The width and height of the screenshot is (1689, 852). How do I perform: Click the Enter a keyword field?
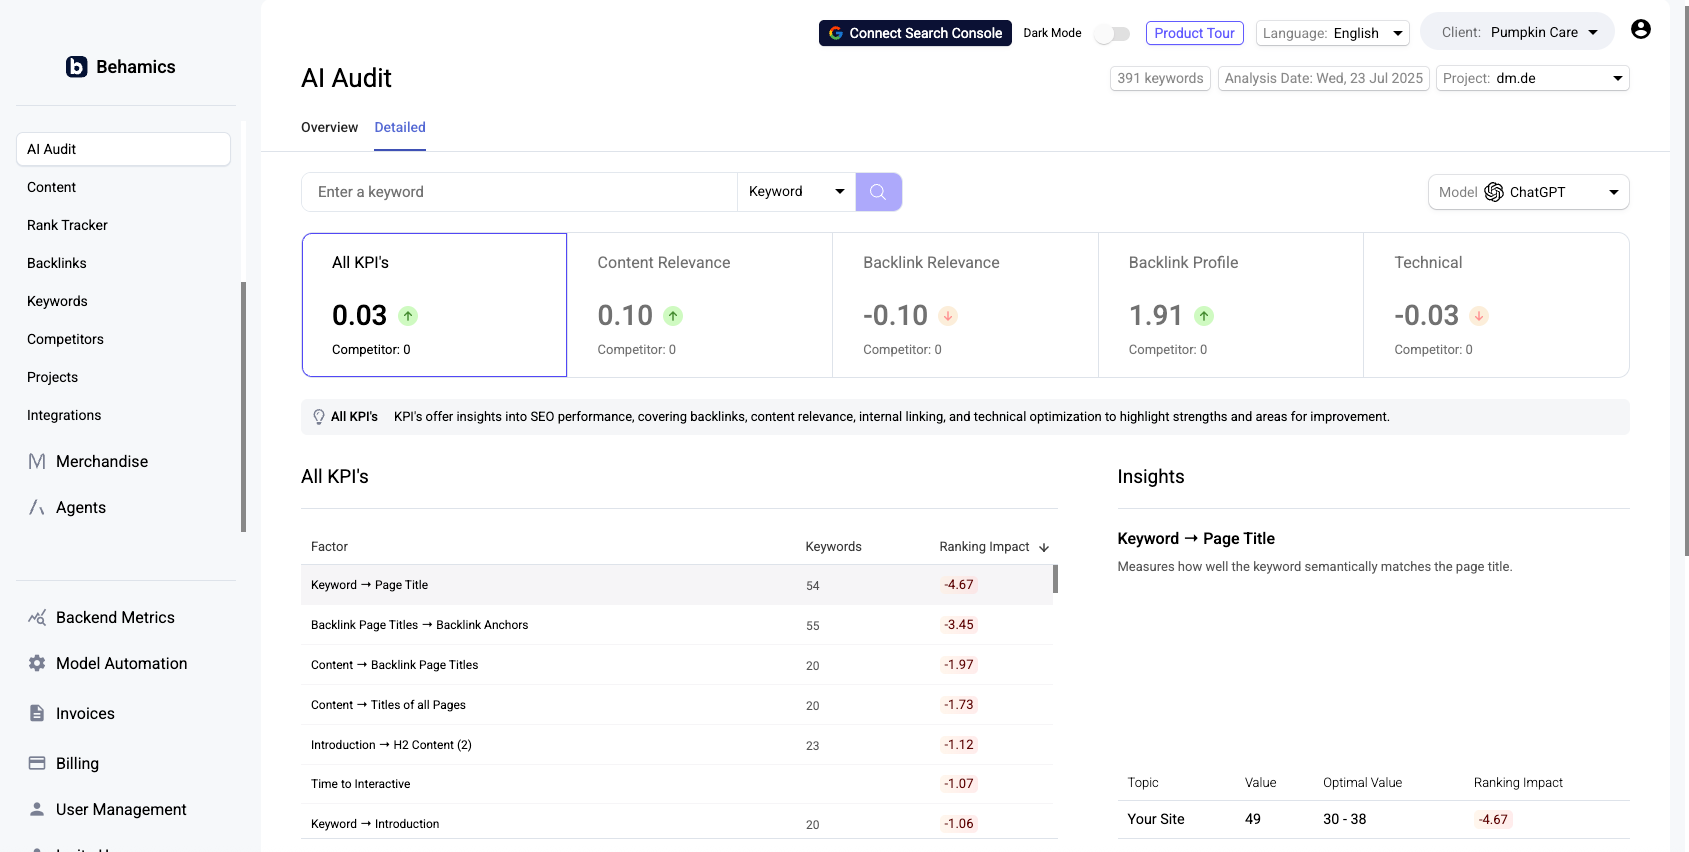click(519, 192)
